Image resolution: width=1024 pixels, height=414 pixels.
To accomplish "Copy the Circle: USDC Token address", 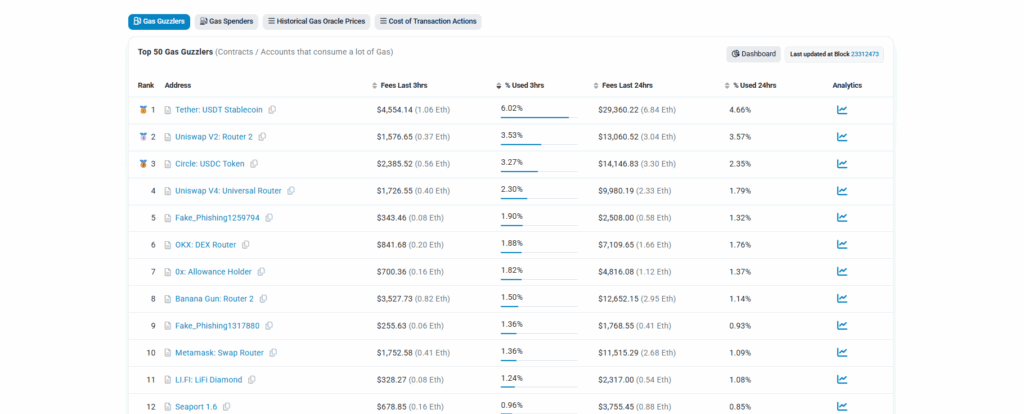I will [254, 164].
